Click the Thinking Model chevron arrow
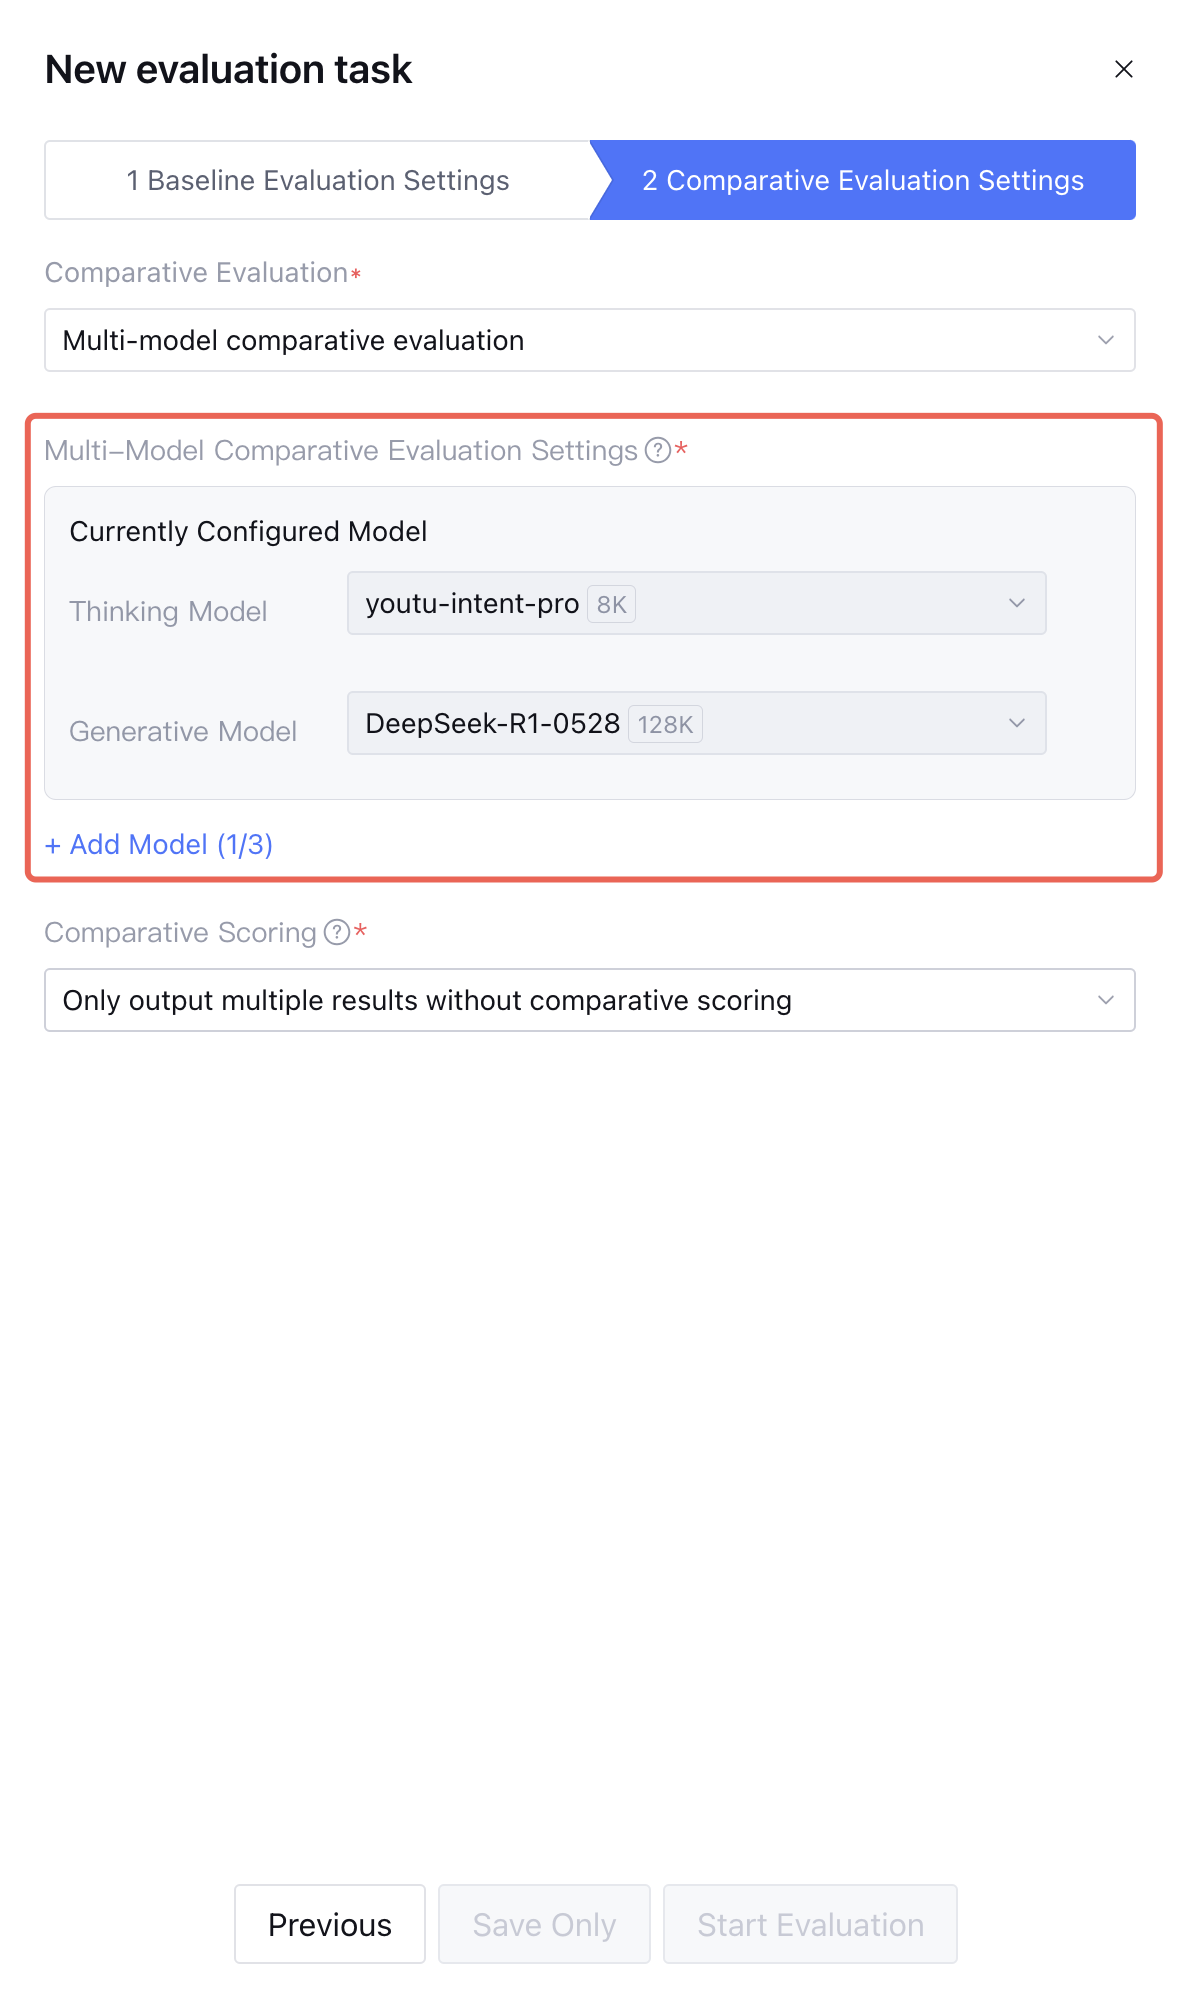Viewport: 1196px width, 1990px height. click(x=1016, y=603)
